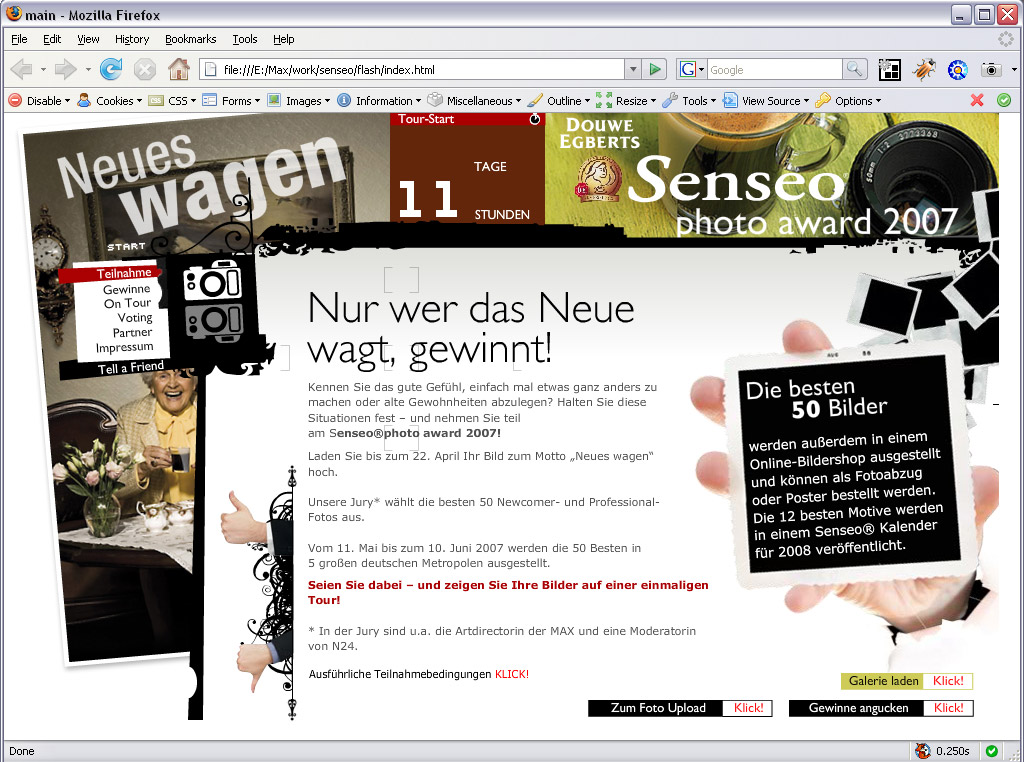This screenshot has width=1026, height=762.
Task: Toggle the green validation checkmark on the toolbar
Action: pyautogui.click(x=1002, y=100)
